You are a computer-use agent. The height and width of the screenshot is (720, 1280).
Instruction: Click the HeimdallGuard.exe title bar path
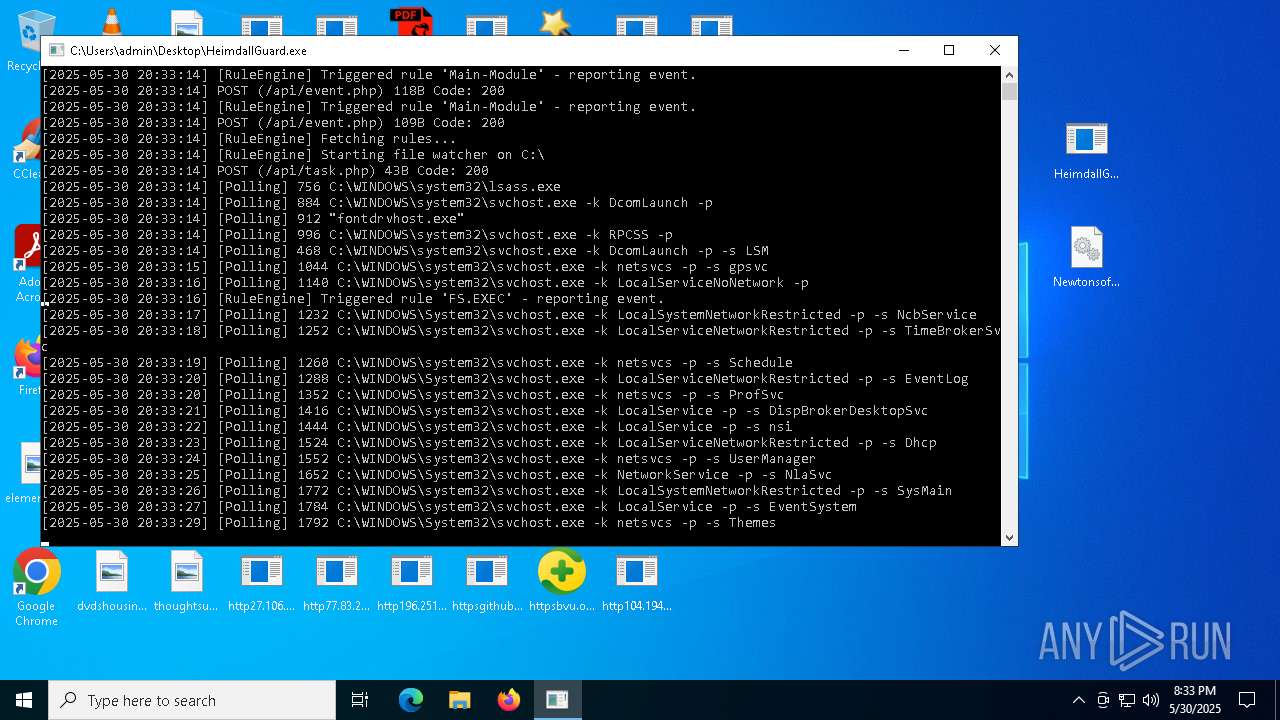pyautogui.click(x=188, y=50)
